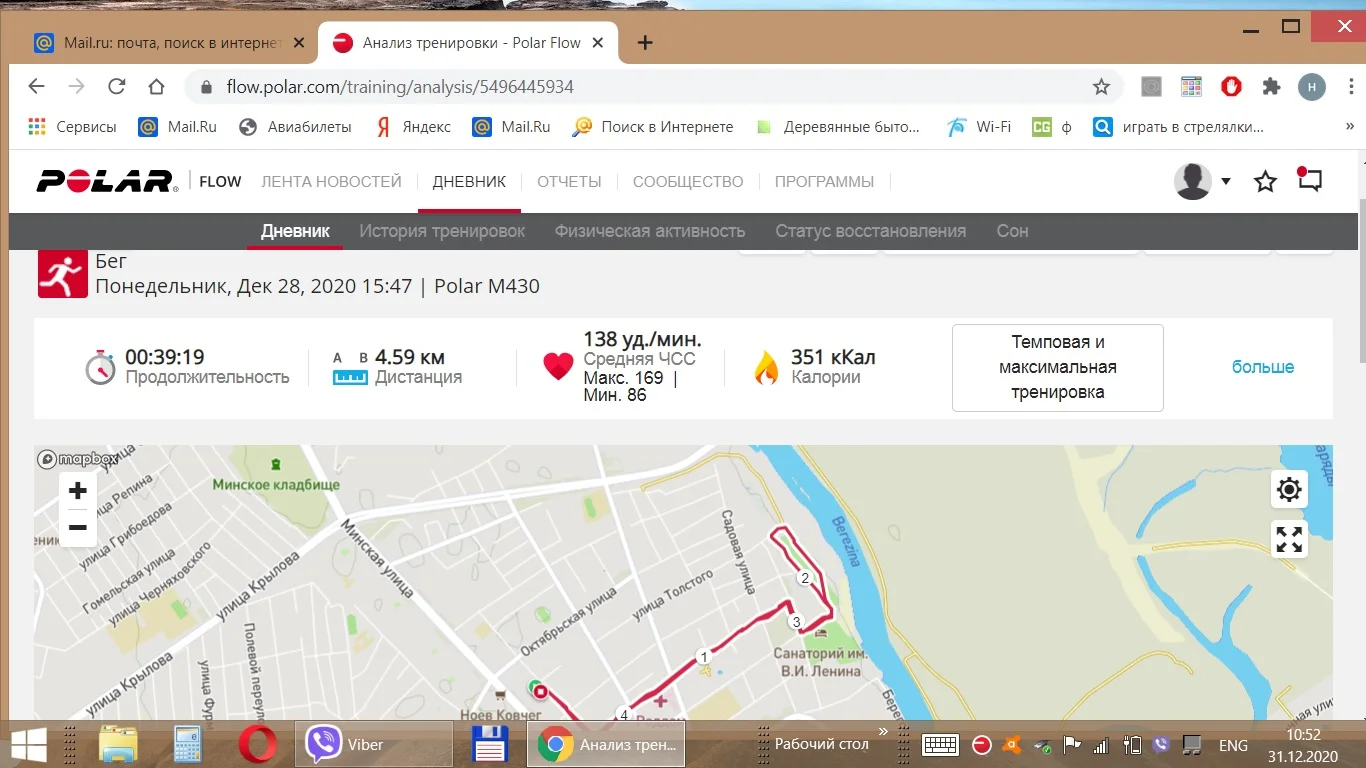This screenshot has height=768, width=1366.
Task: Open the Chrome extensions puzzle menu
Action: tap(1271, 87)
